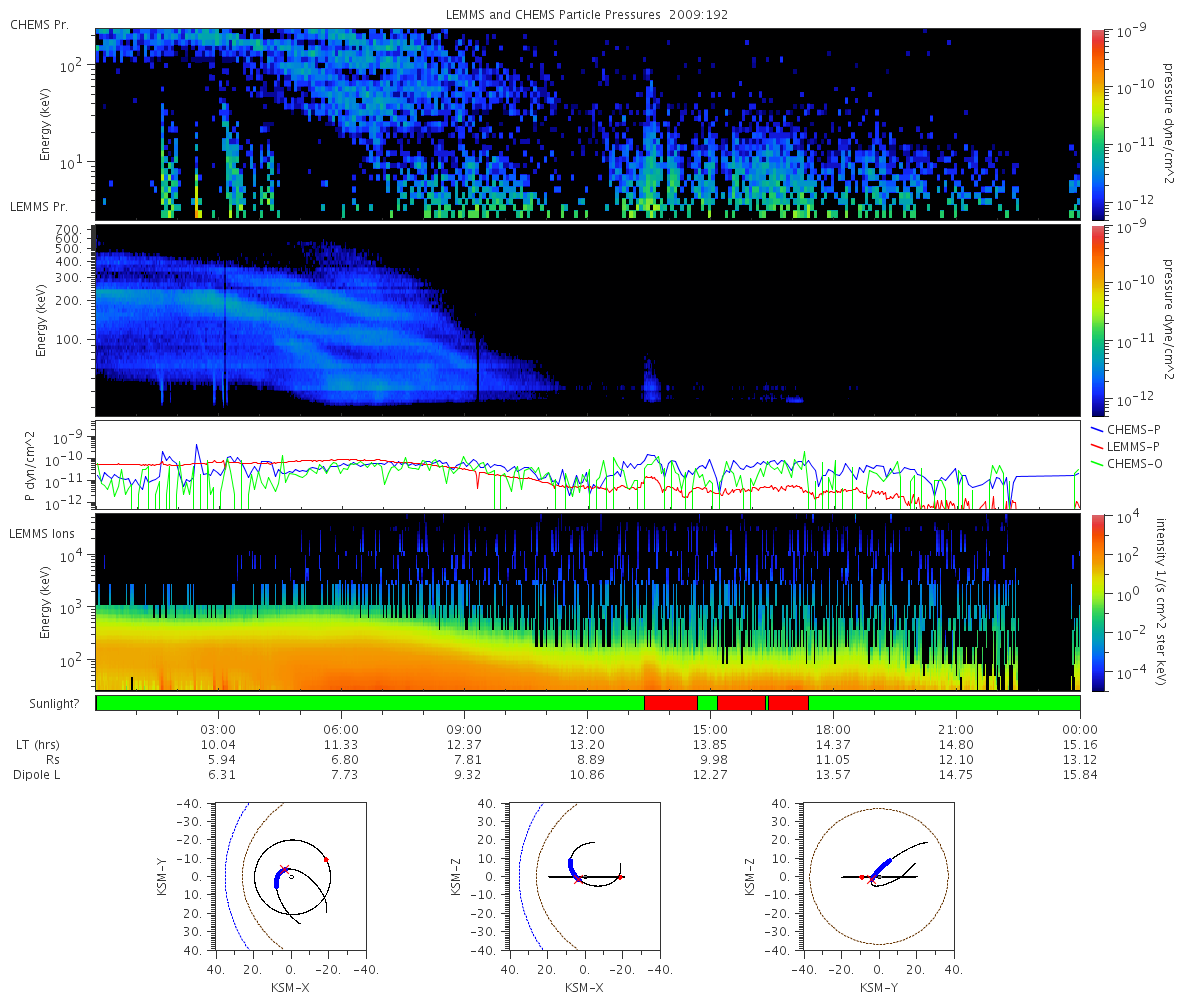This screenshot has width=1200, height=1000.
Task: Click the pressure line plot panel
Action: click(x=588, y=465)
